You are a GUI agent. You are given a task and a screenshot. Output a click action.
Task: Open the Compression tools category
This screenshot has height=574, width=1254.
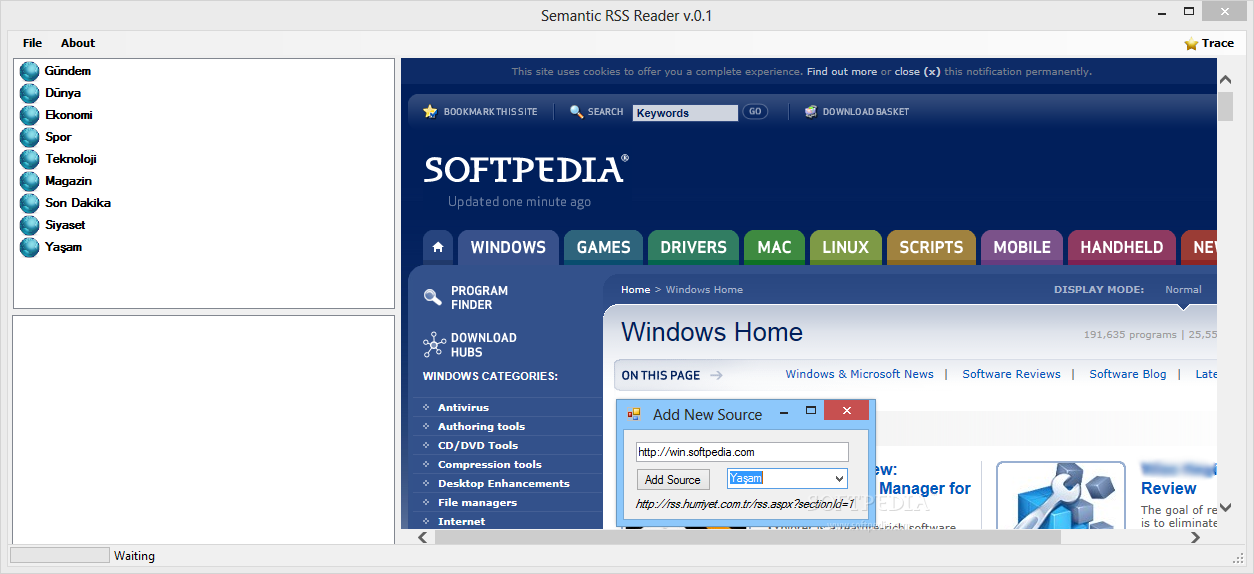(490, 465)
